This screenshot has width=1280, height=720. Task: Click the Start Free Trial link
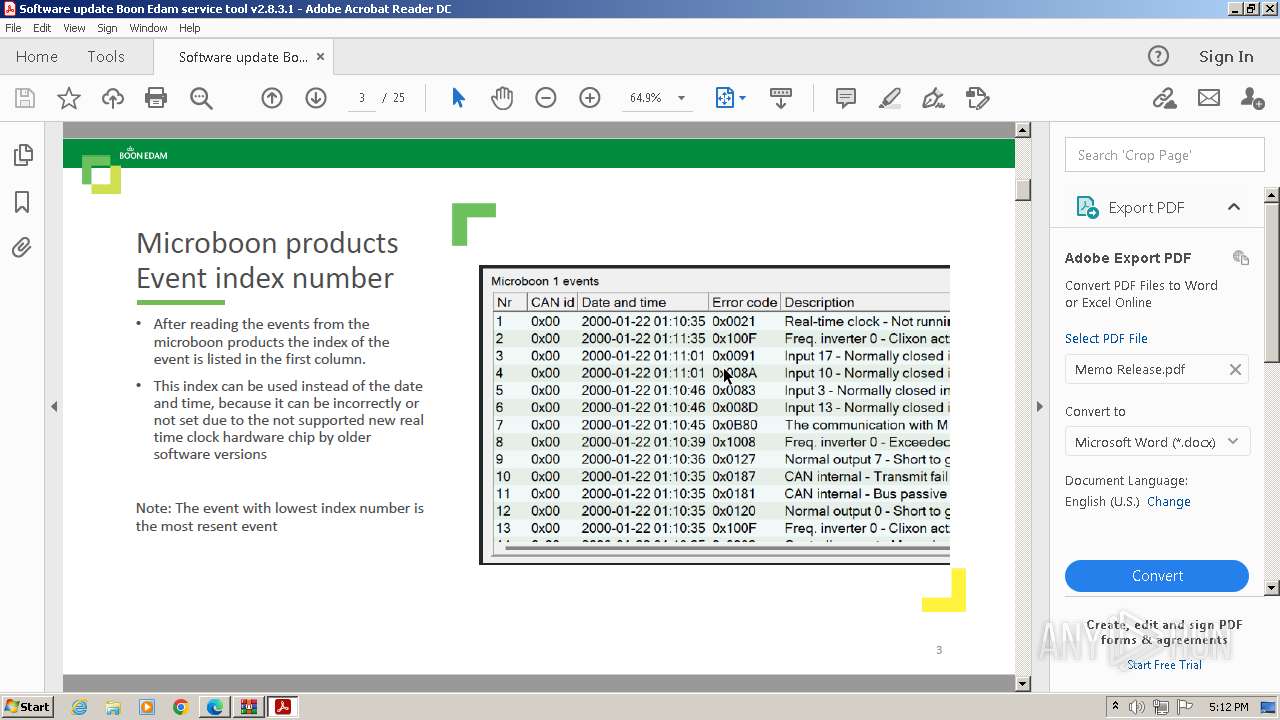click(x=1164, y=665)
